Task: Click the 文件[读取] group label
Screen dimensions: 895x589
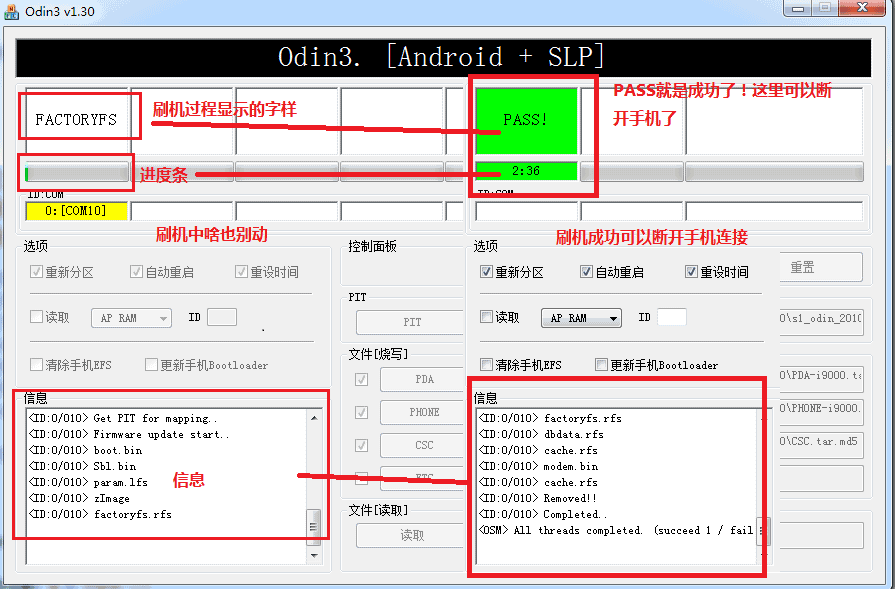Action: point(378,510)
